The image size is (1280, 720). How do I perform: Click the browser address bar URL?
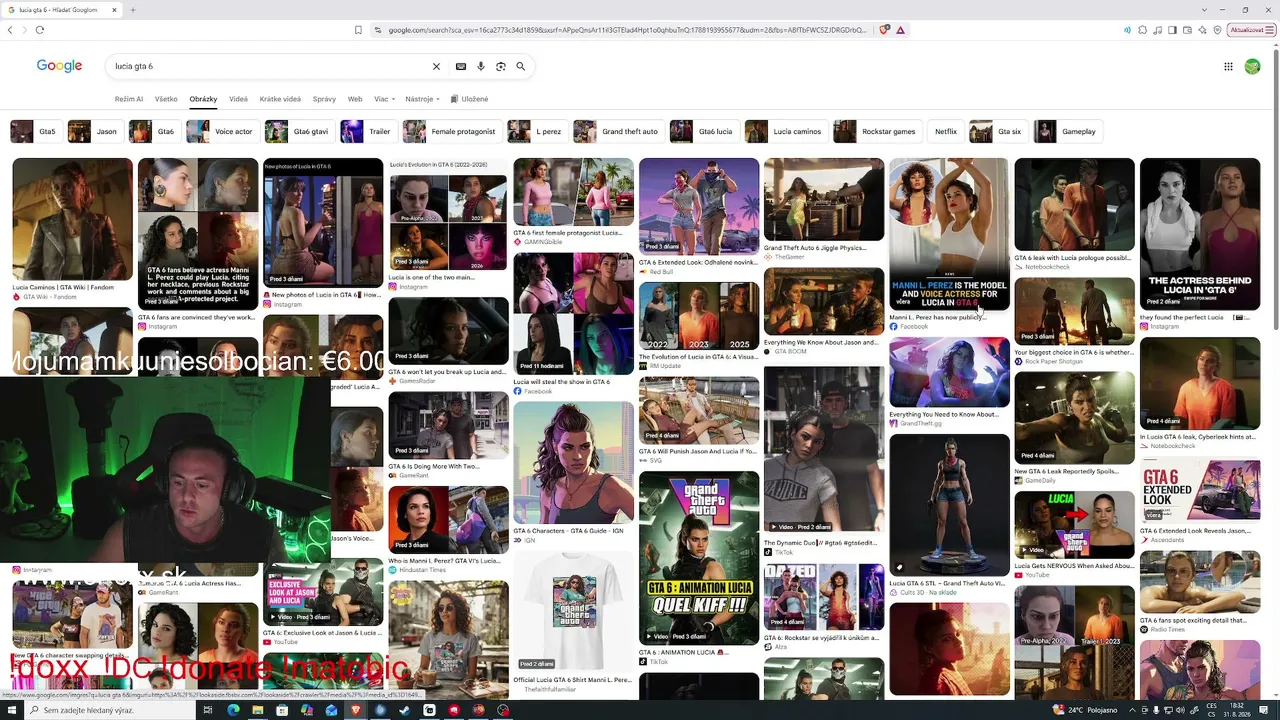[627, 30]
